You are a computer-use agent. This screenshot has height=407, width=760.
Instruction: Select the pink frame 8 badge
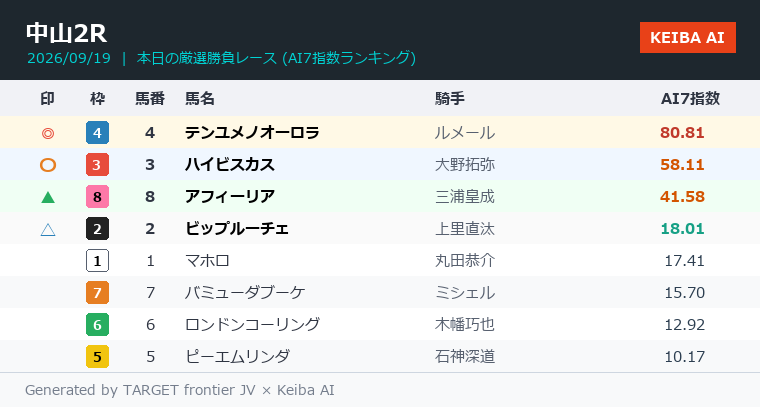97,197
